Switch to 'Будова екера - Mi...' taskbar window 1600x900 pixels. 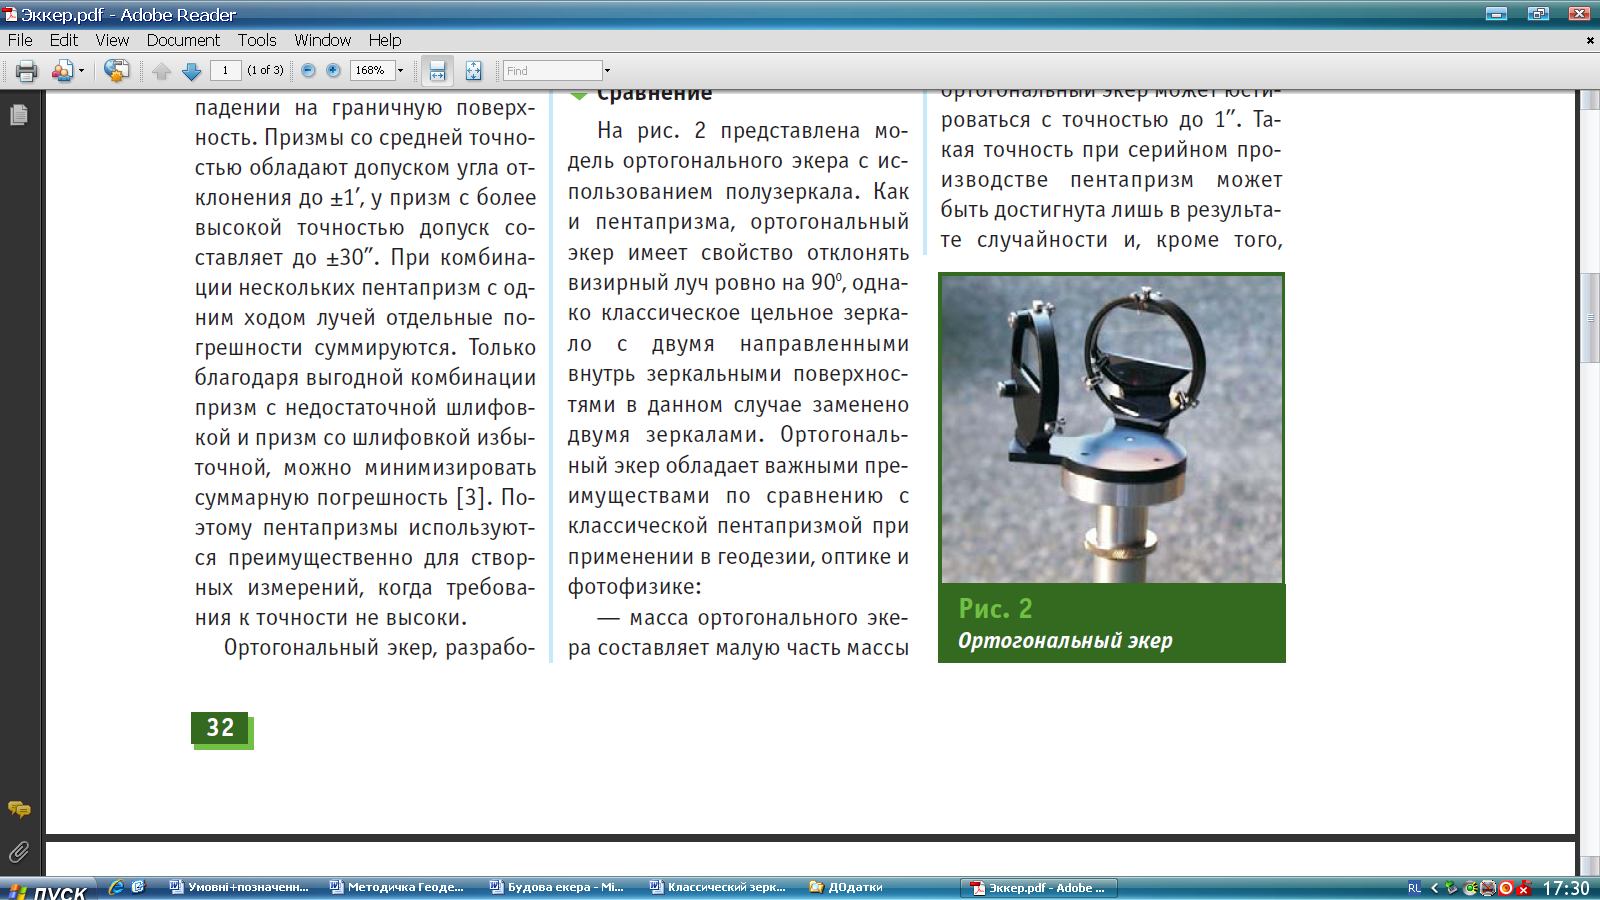point(559,887)
